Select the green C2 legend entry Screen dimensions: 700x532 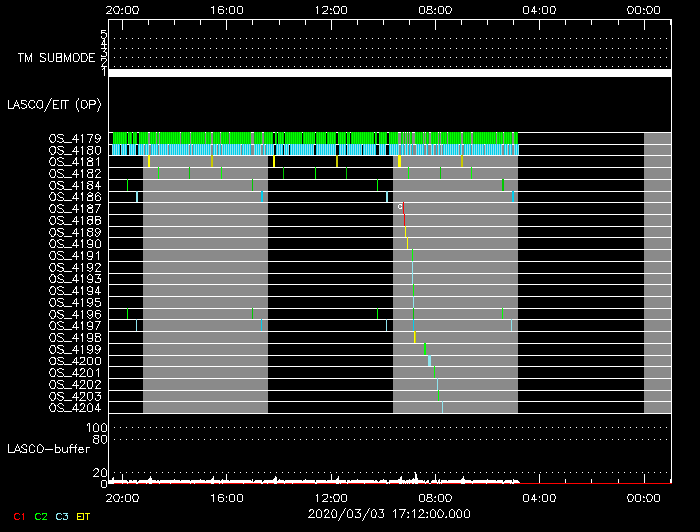click(x=41, y=517)
